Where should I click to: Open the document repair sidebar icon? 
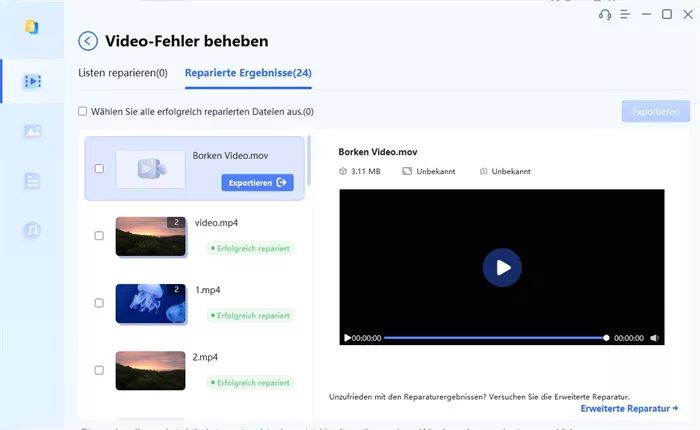[x=32, y=181]
